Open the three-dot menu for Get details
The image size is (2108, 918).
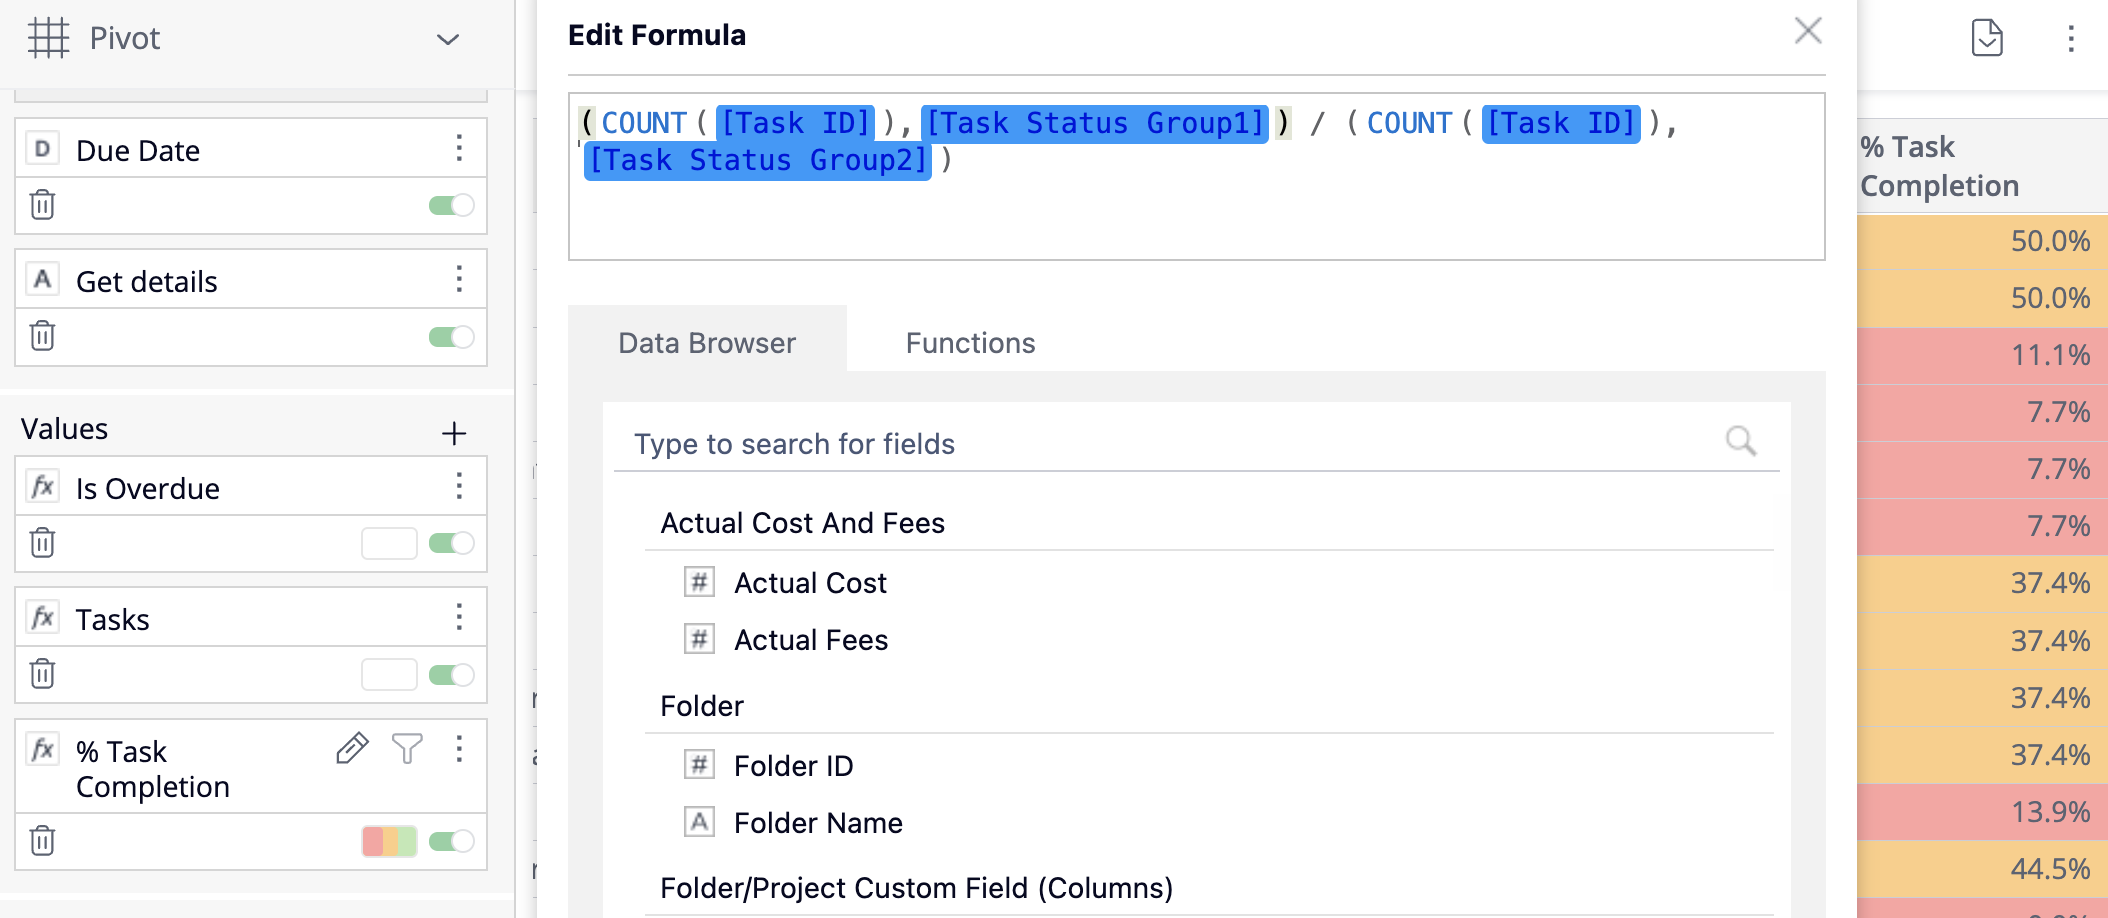coord(459,279)
